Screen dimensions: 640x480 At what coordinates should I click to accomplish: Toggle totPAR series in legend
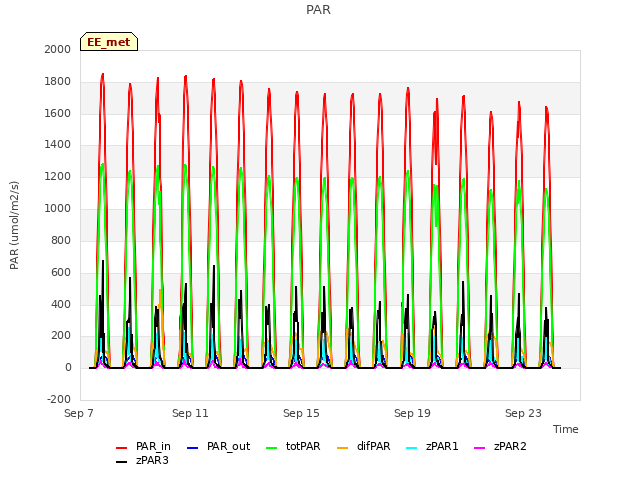pyautogui.click(x=293, y=447)
